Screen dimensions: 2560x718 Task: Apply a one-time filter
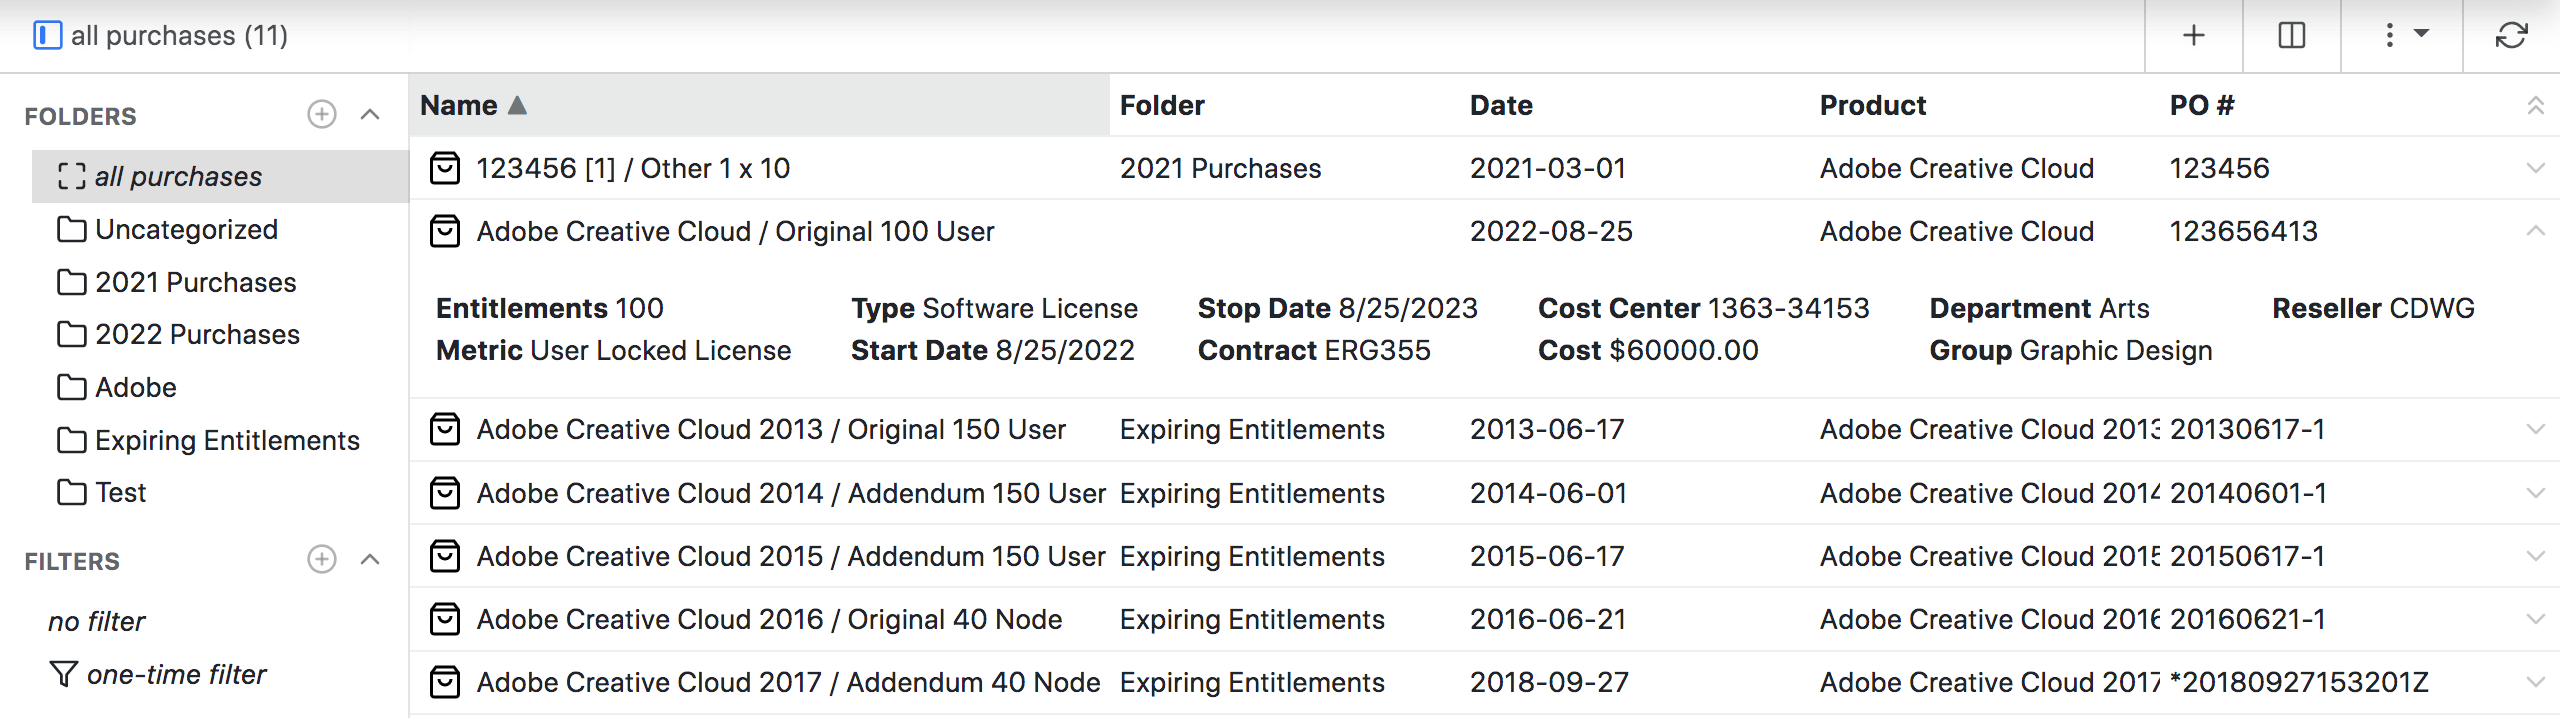[x=176, y=674]
